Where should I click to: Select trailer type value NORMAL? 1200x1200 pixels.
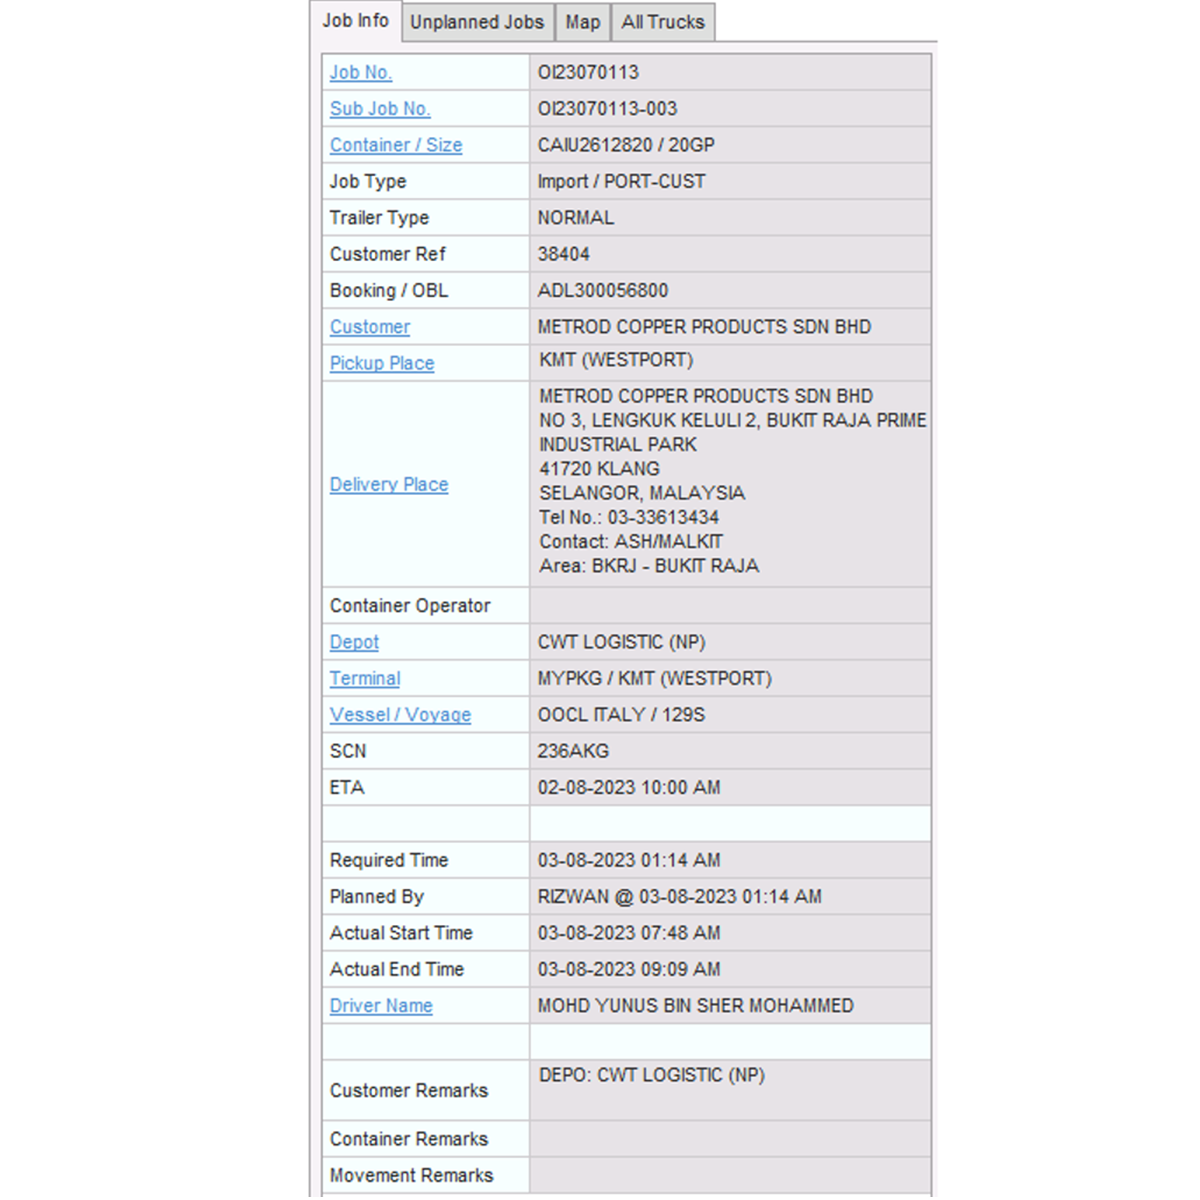point(576,218)
